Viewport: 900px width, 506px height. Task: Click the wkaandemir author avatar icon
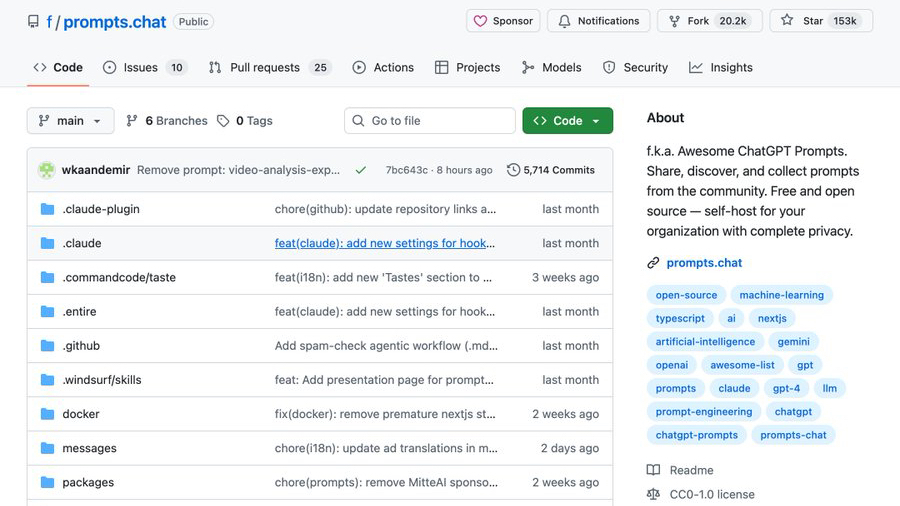click(46, 170)
